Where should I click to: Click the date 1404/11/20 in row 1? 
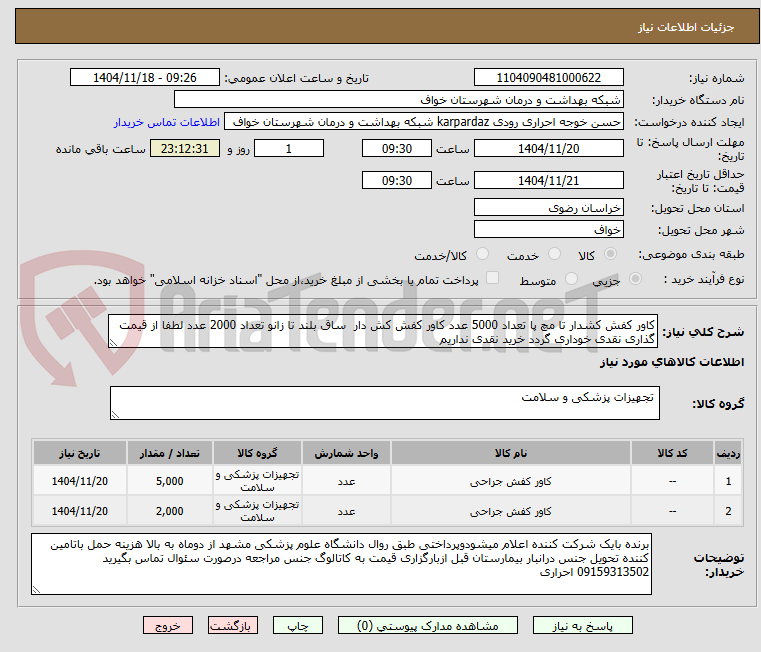(x=80, y=481)
